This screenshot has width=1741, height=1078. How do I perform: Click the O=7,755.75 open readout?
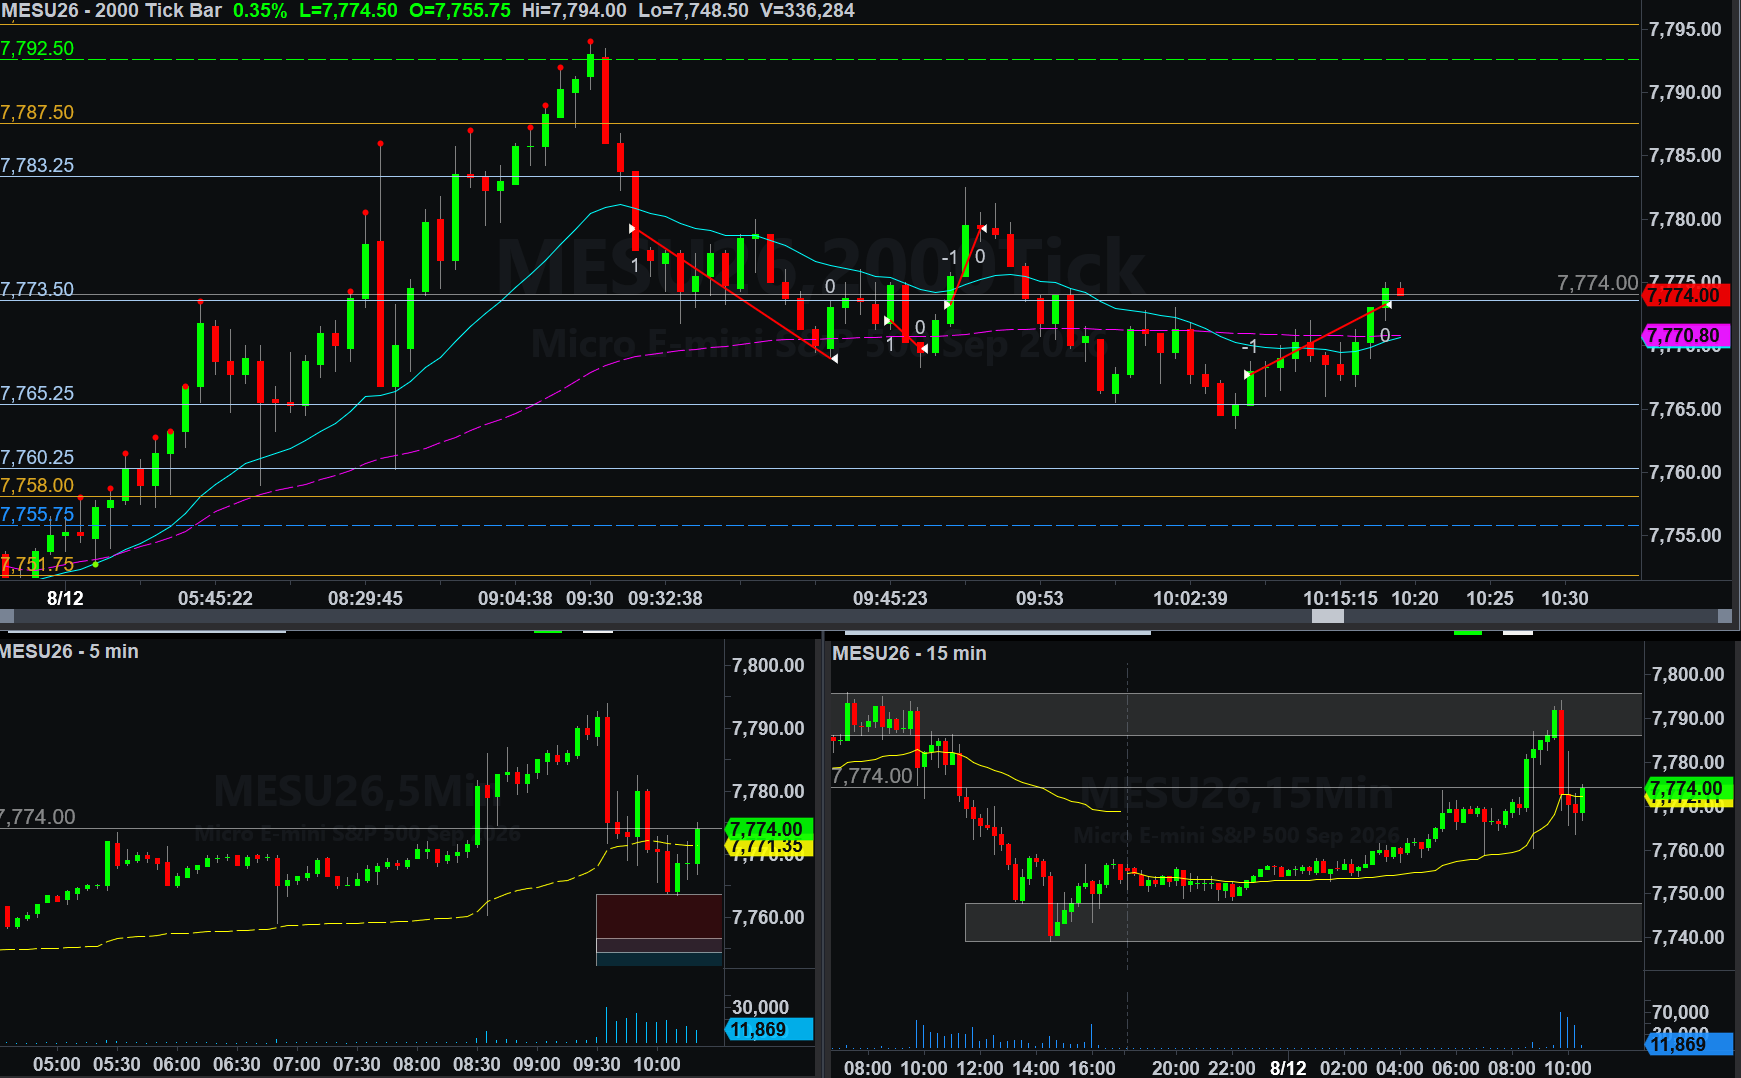460,11
